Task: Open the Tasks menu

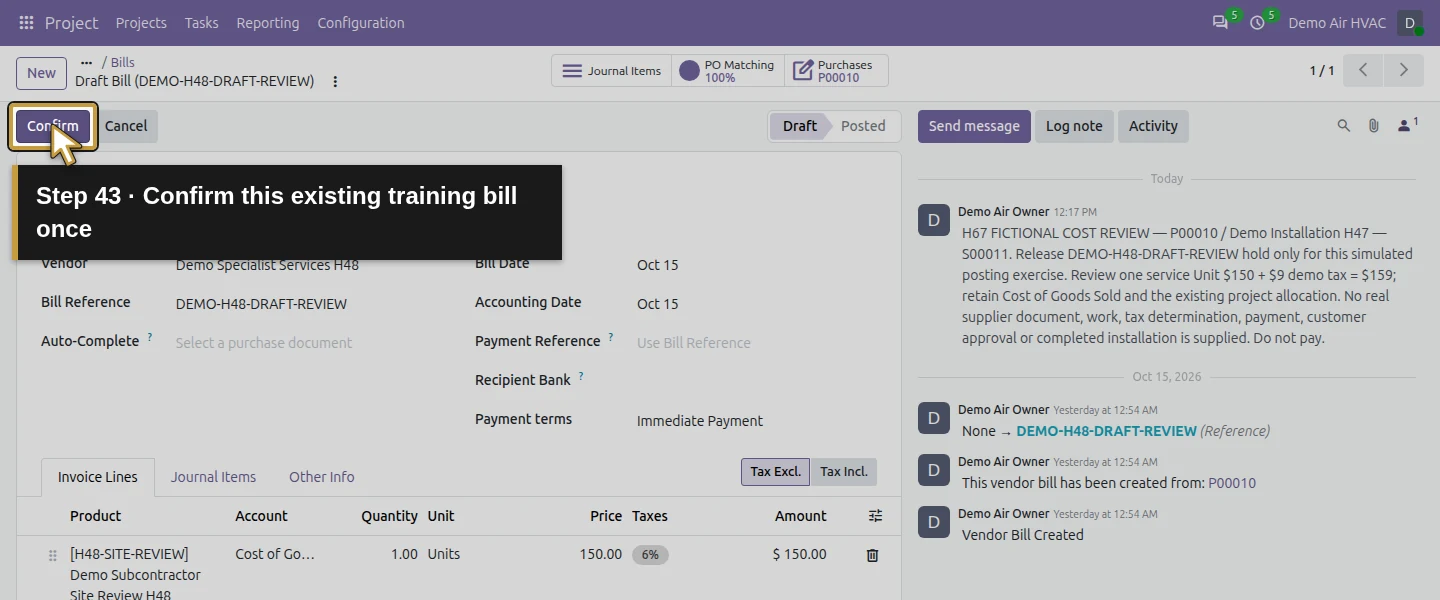Action: (201, 23)
